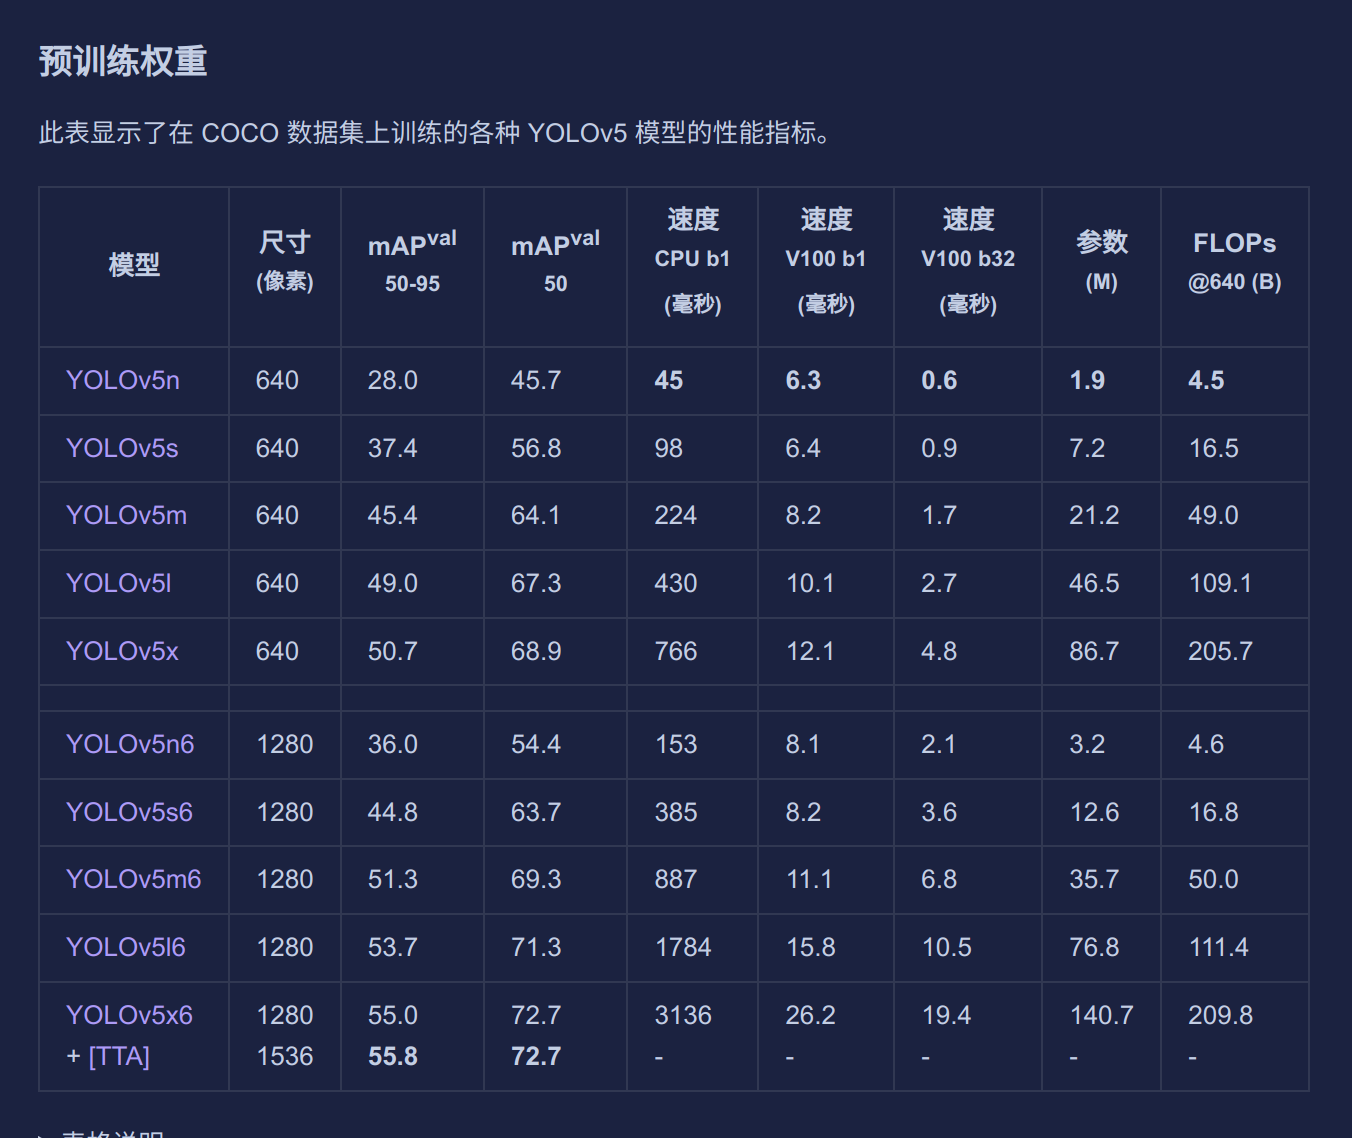
Task: Select the 1784 CPU speed for YOLOv5l6
Action: coord(683,947)
